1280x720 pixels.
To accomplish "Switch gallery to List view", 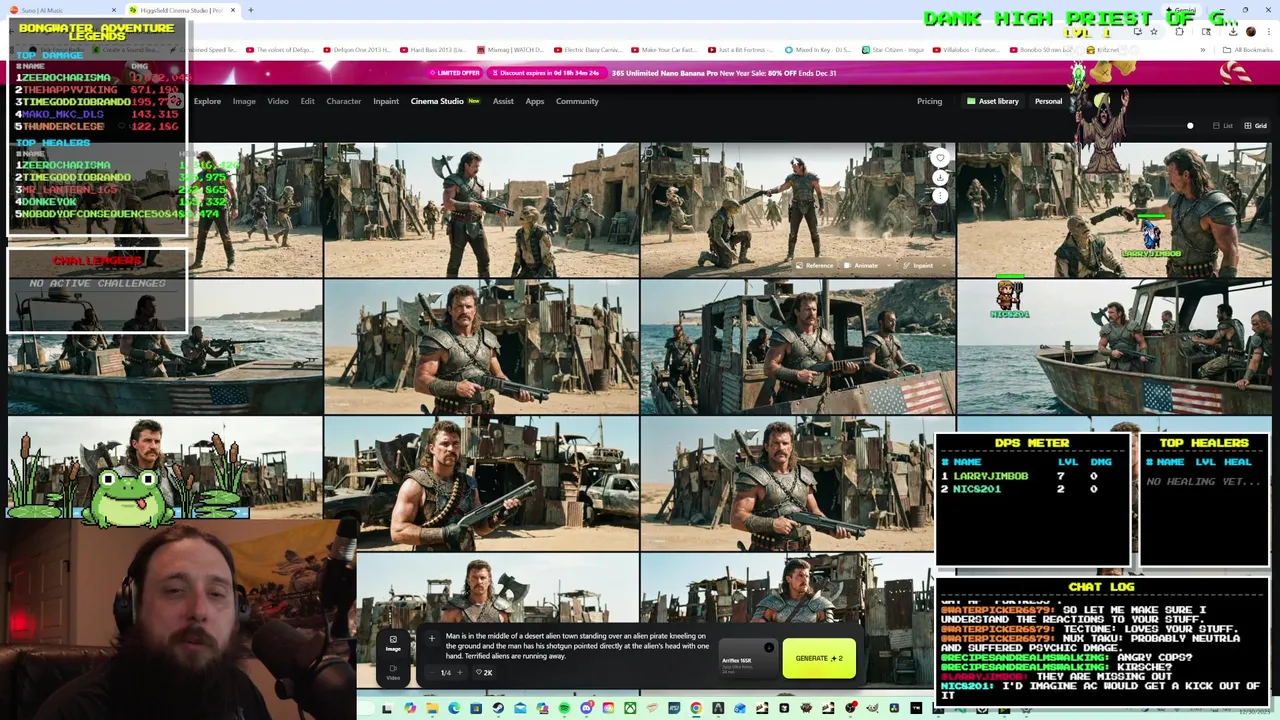I will tap(1222, 126).
